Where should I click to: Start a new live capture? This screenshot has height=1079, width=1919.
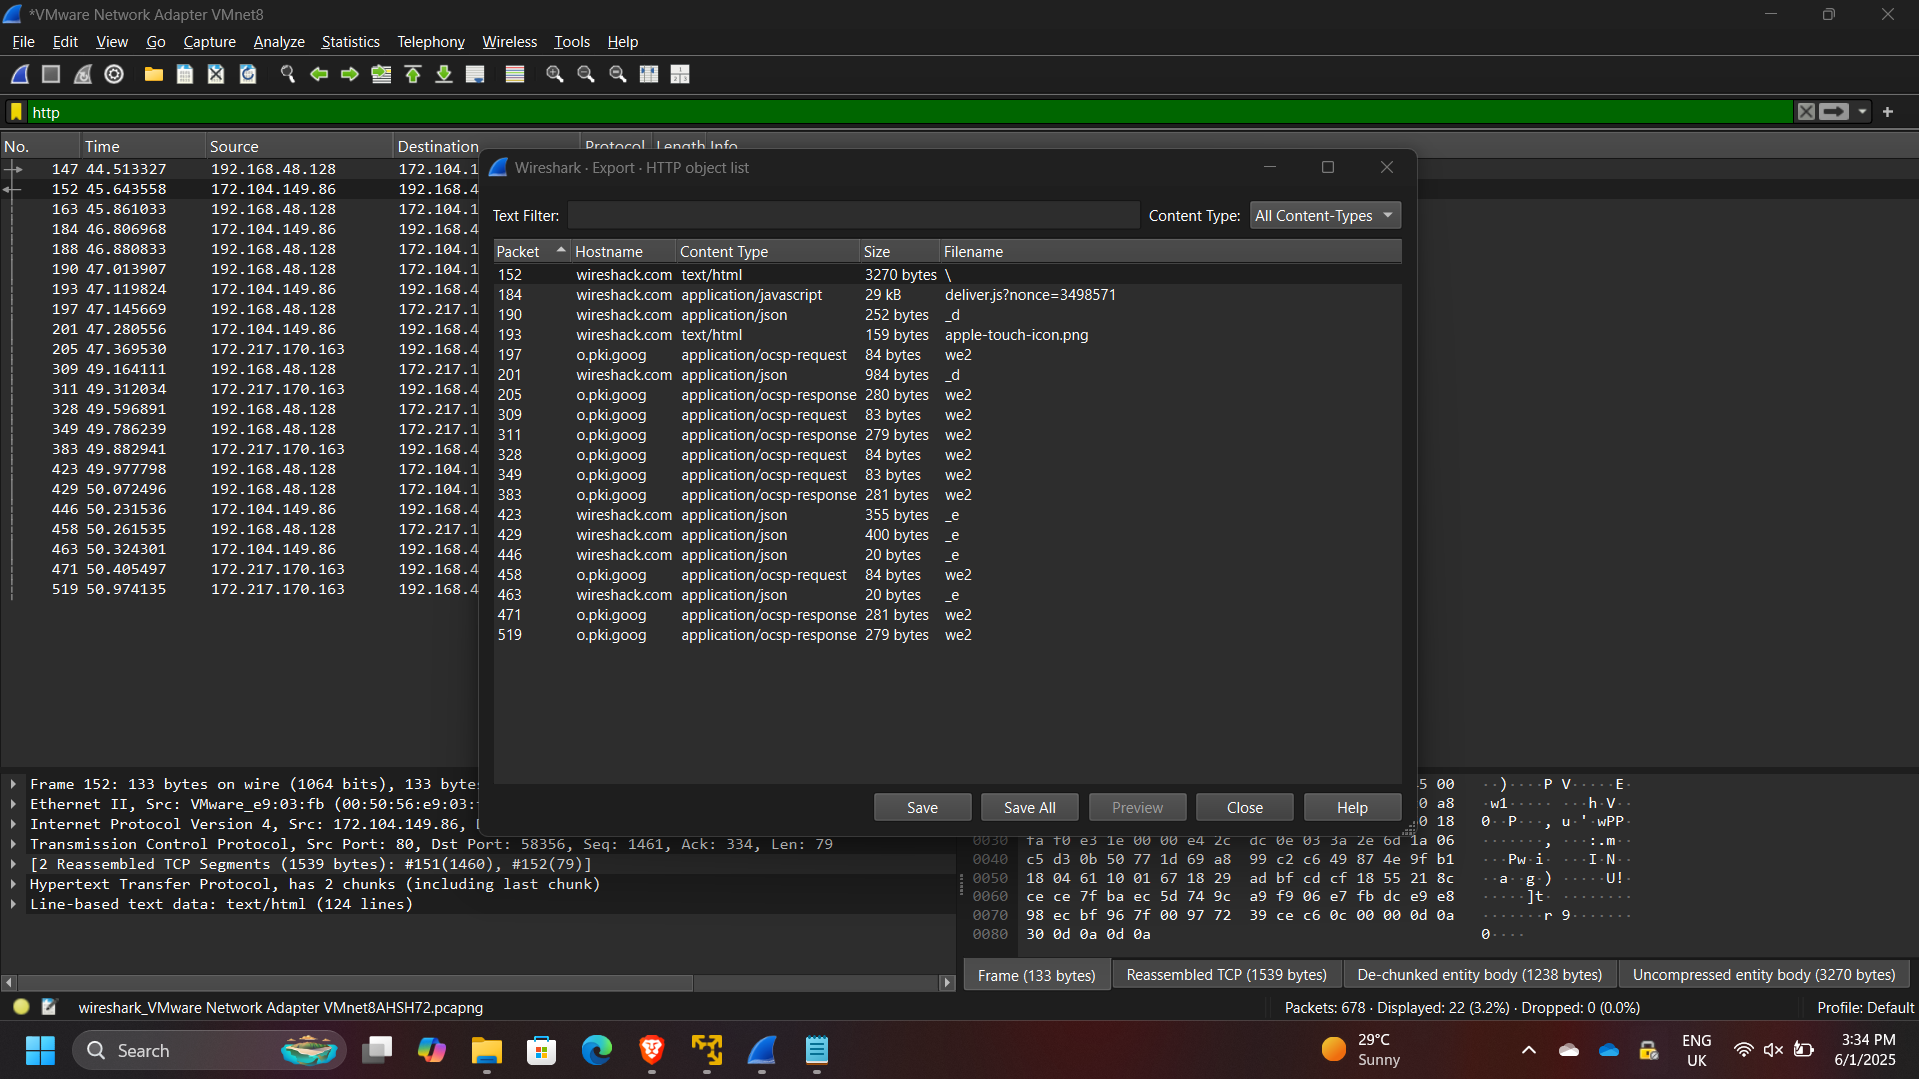(x=19, y=73)
